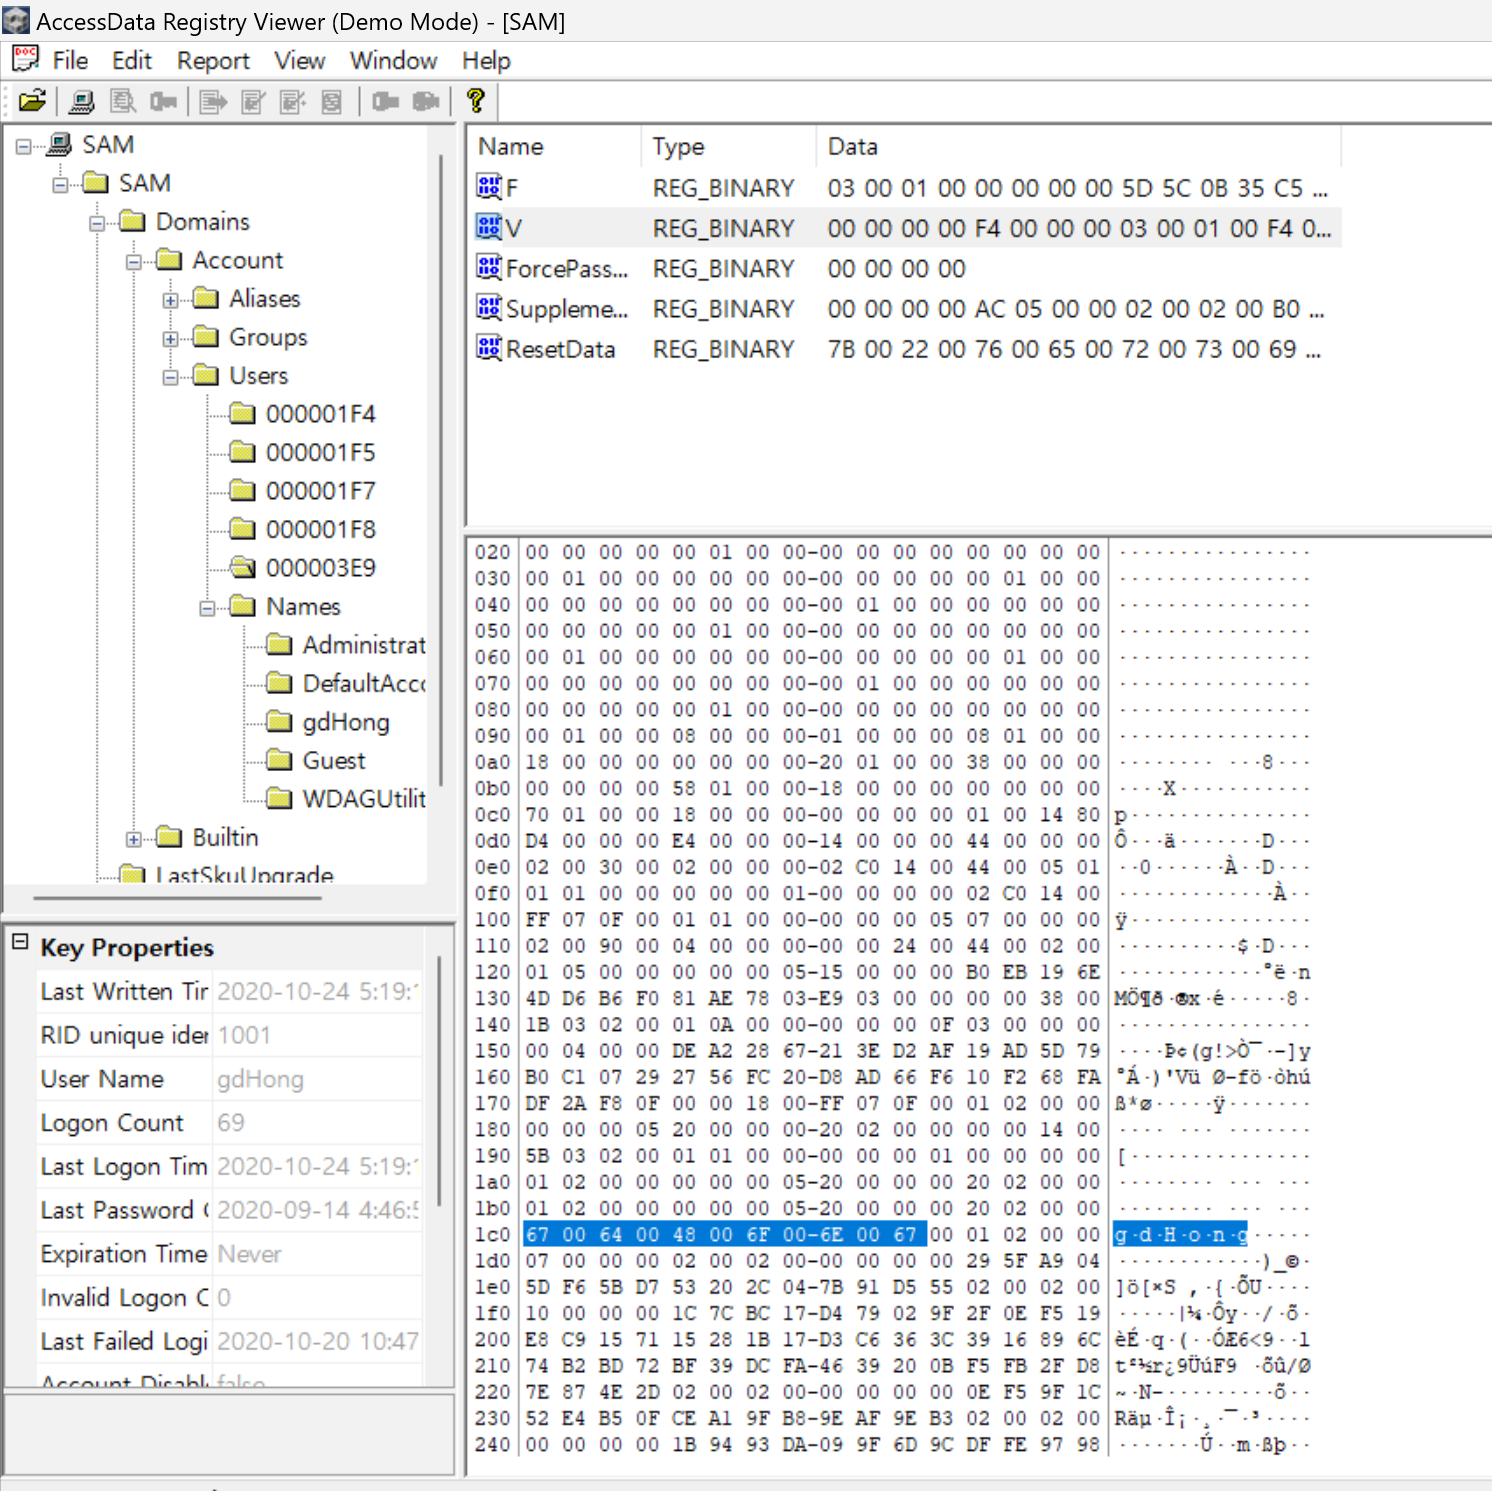Click the Suppleme... value icon
Image resolution: width=1492 pixels, height=1491 pixels.
489,307
